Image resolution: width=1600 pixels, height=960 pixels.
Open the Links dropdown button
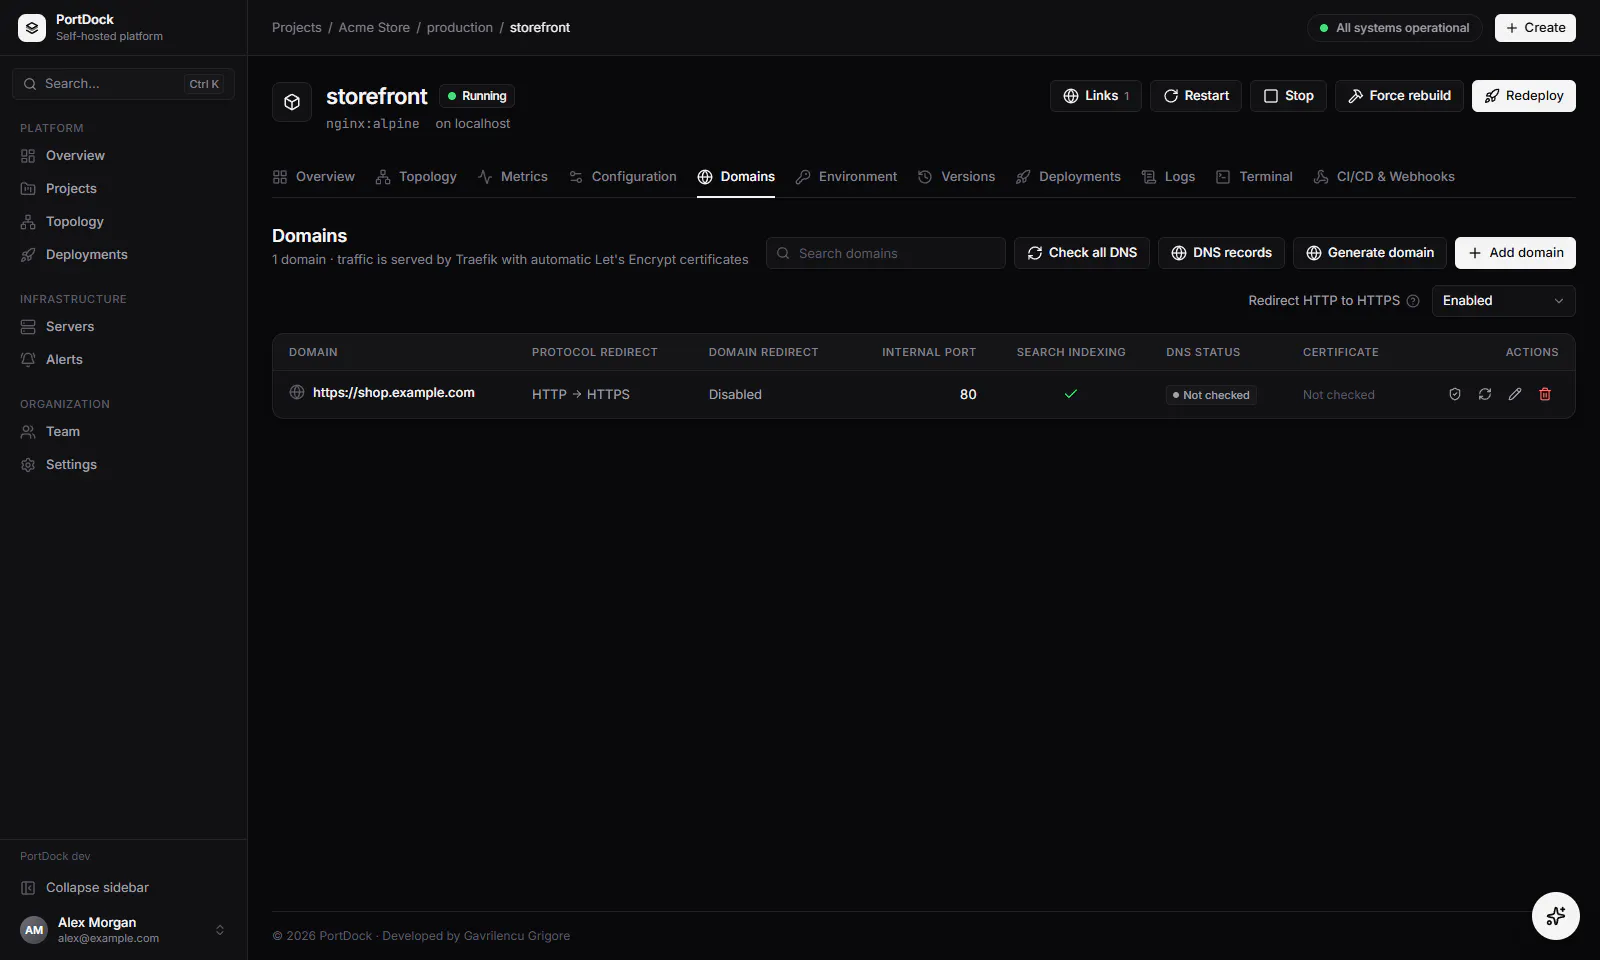point(1096,96)
